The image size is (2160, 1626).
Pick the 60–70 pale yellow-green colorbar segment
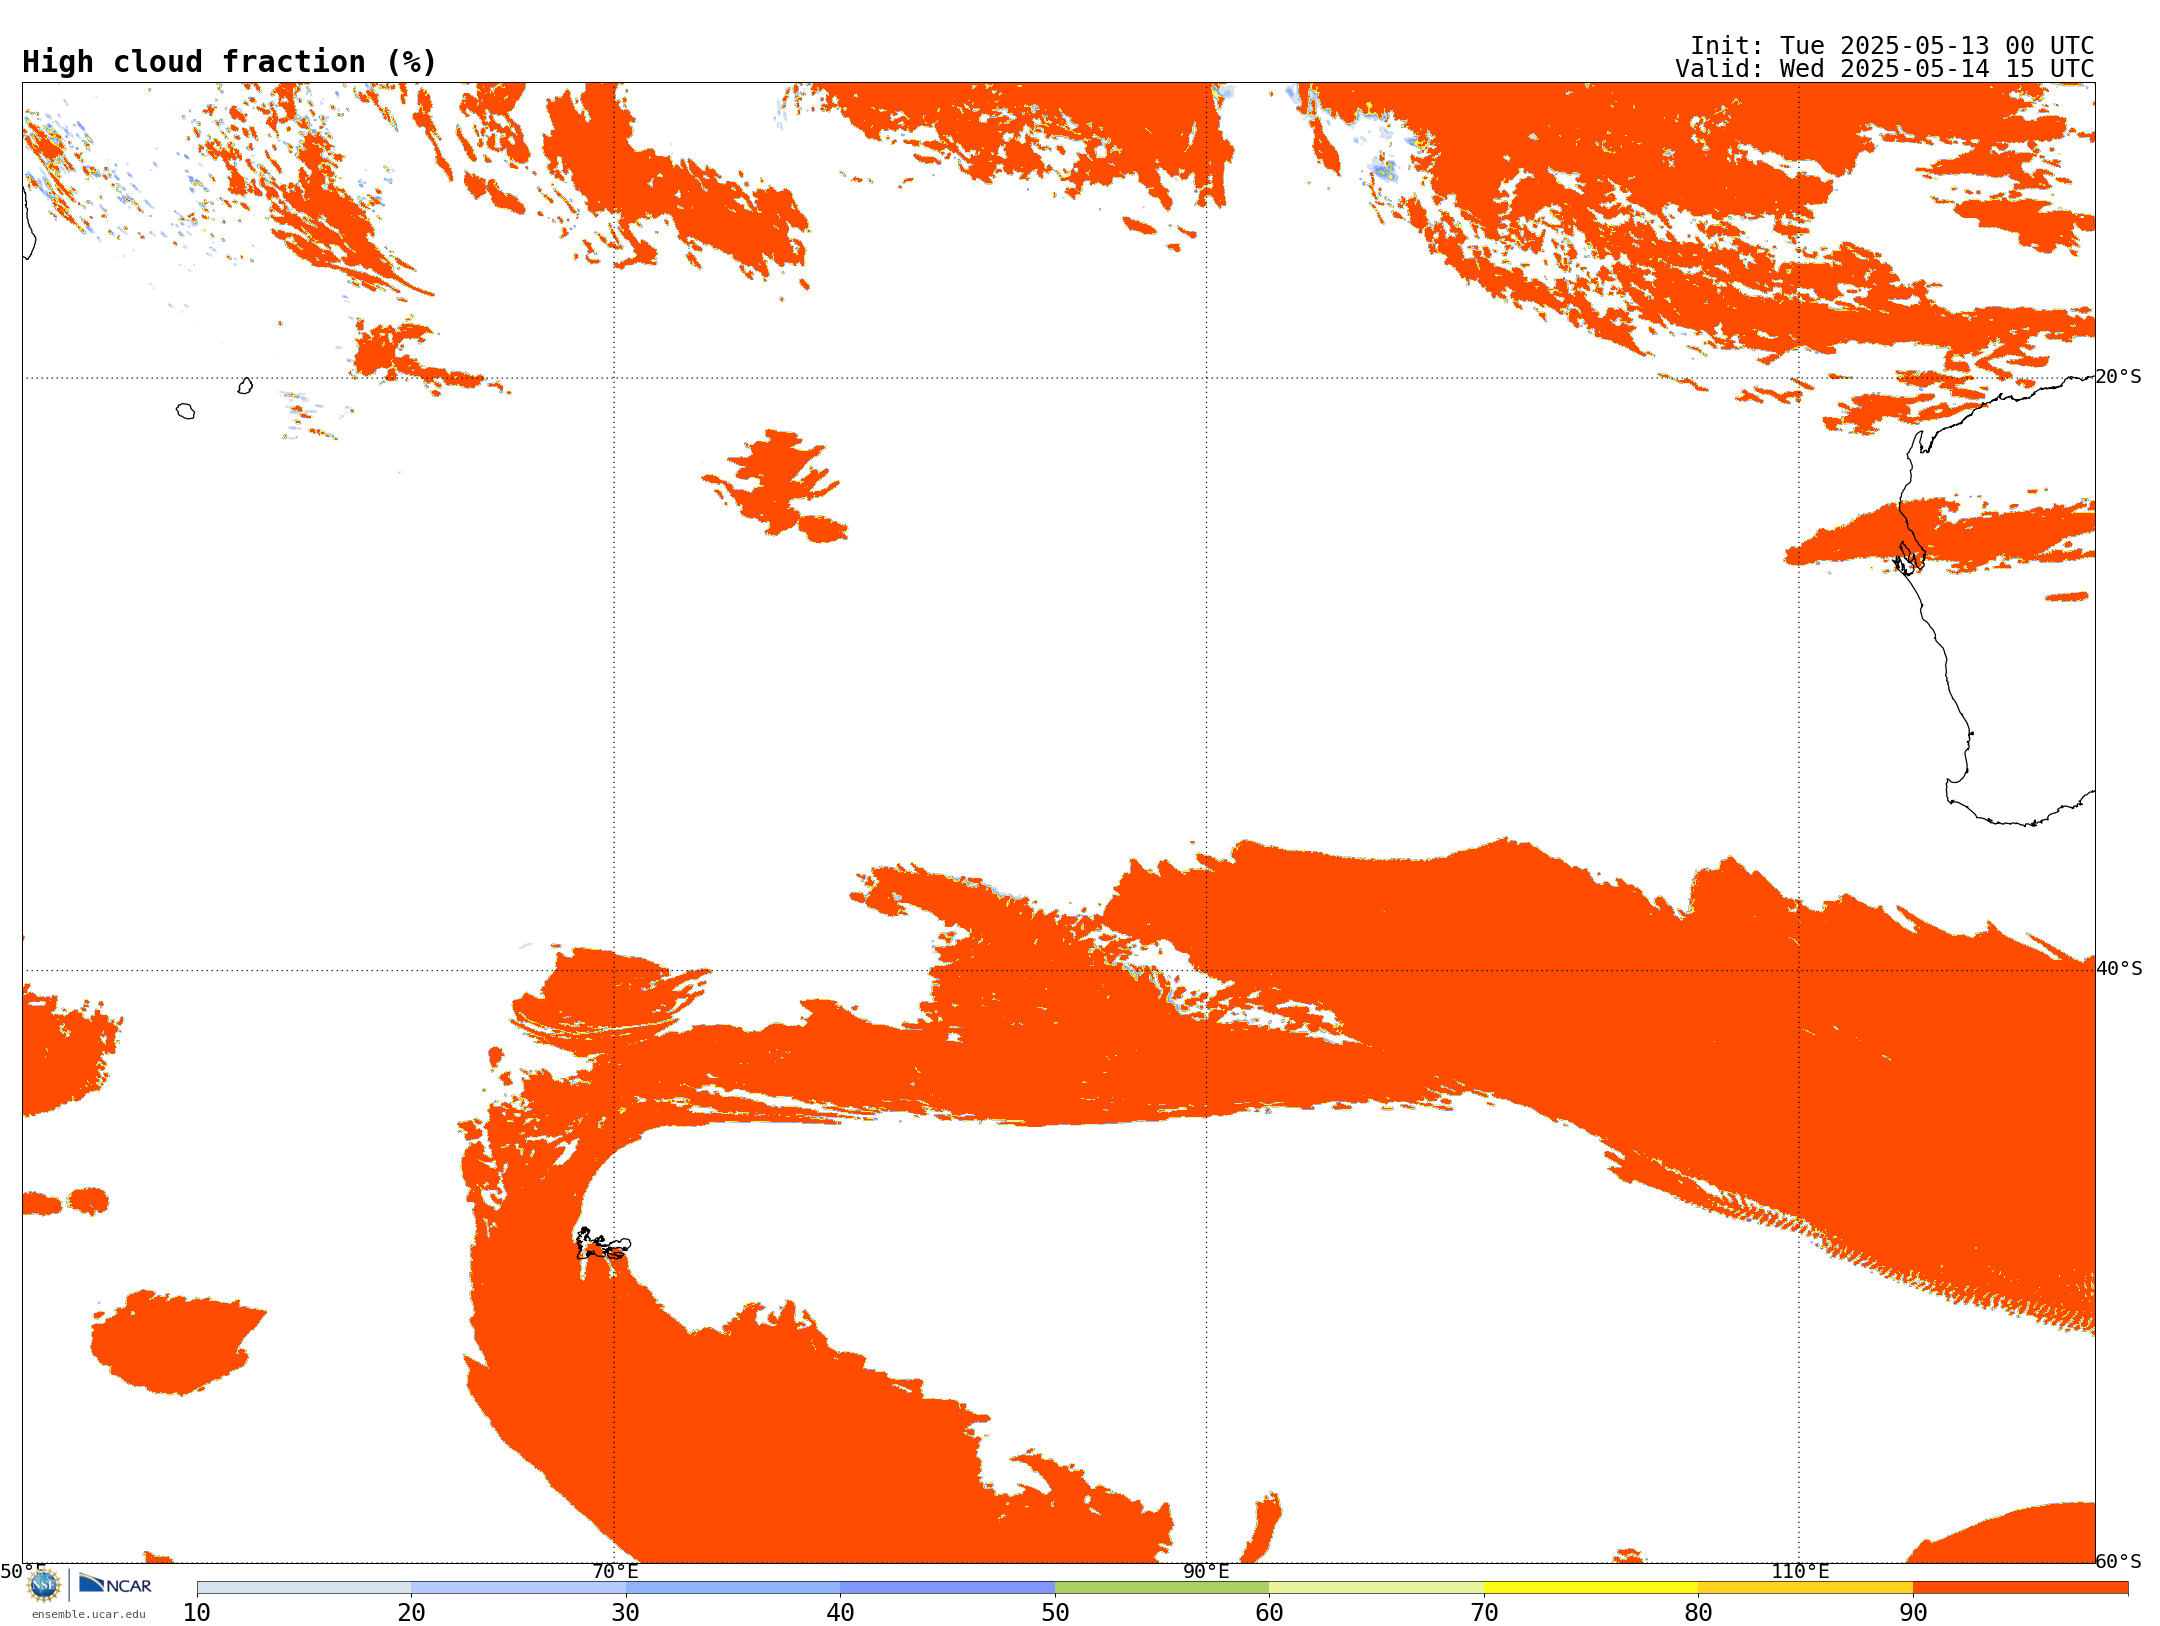1376,1588
